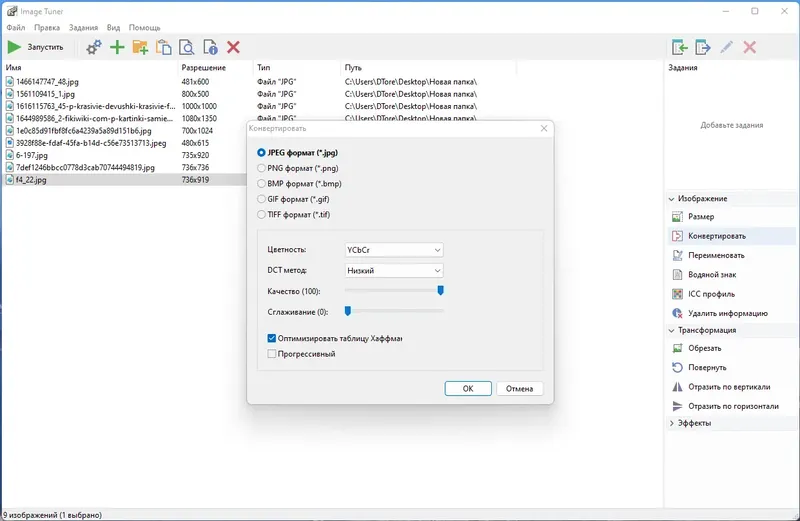Select file f4_22.jpg in the list
Screen dimensions: 800x521
click(31, 180)
